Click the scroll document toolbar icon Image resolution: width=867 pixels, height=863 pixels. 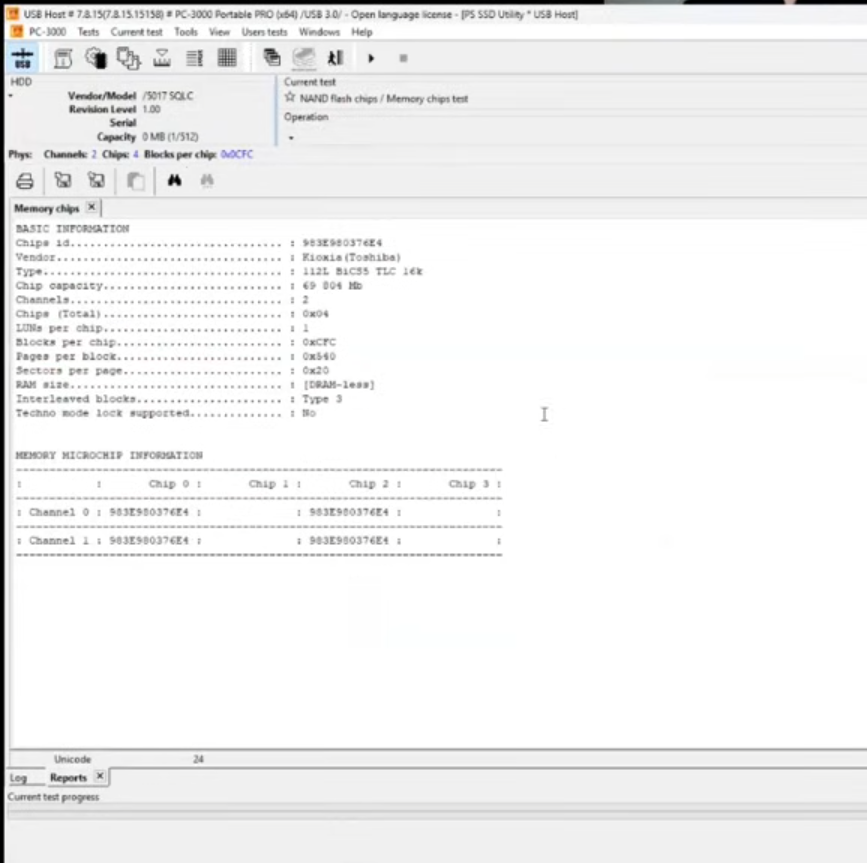tap(62, 58)
